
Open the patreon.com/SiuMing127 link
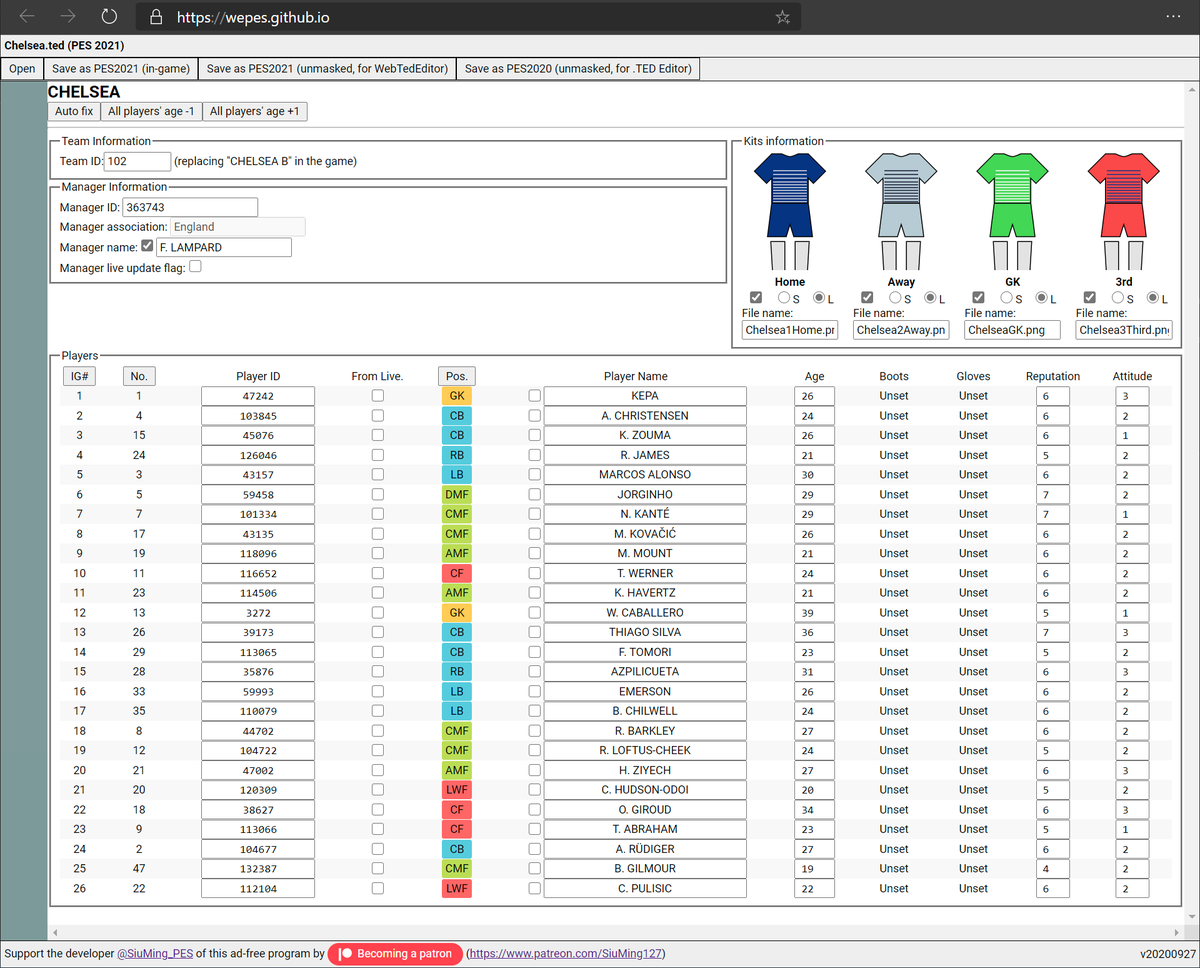pyautogui.click(x=566, y=954)
